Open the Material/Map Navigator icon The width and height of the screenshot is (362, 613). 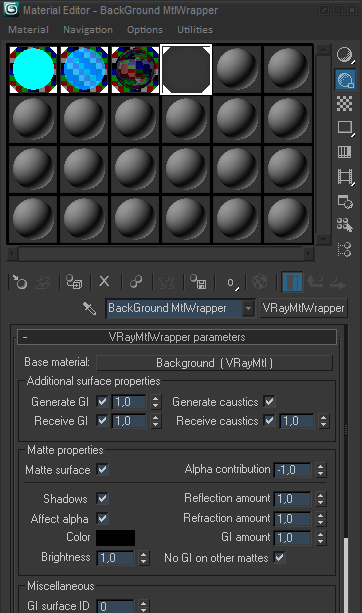coord(345,249)
